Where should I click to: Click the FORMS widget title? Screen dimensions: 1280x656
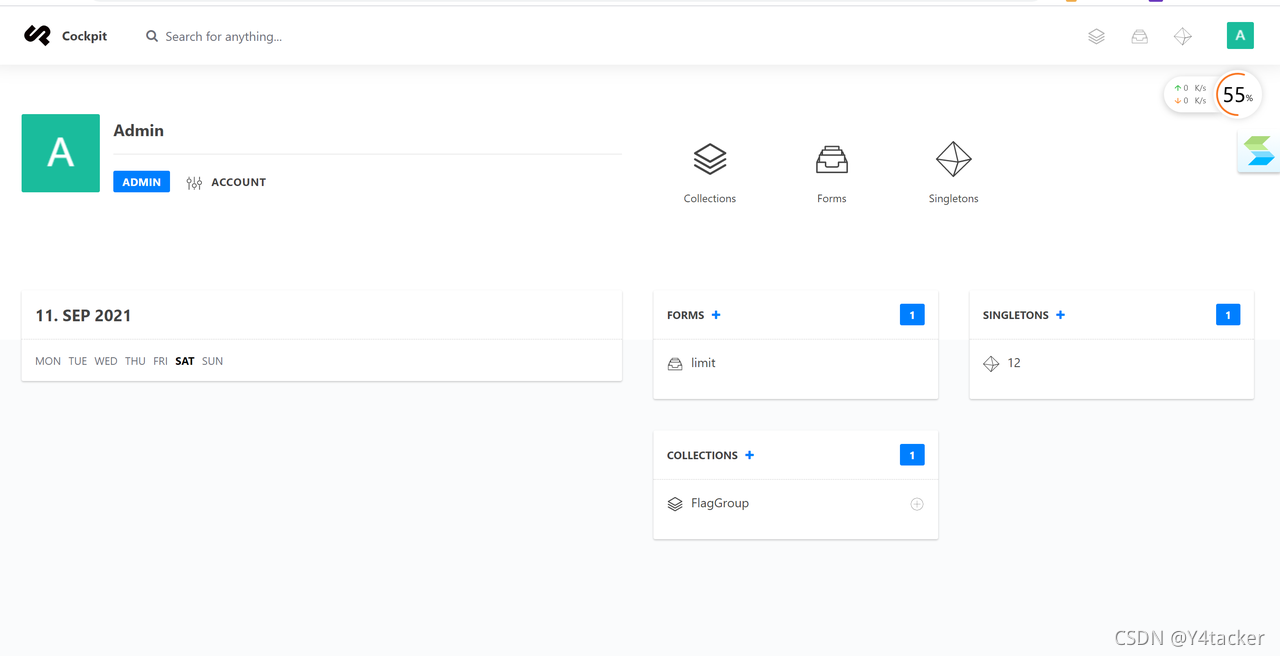[x=686, y=315]
